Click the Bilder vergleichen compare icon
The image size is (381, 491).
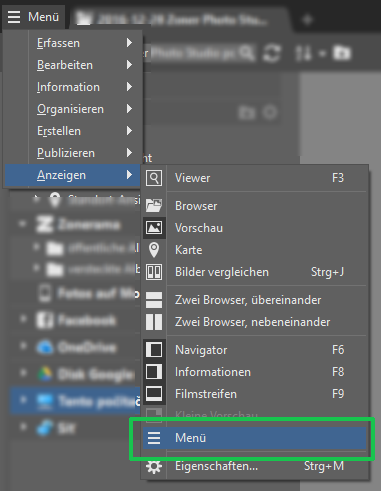pos(154,272)
